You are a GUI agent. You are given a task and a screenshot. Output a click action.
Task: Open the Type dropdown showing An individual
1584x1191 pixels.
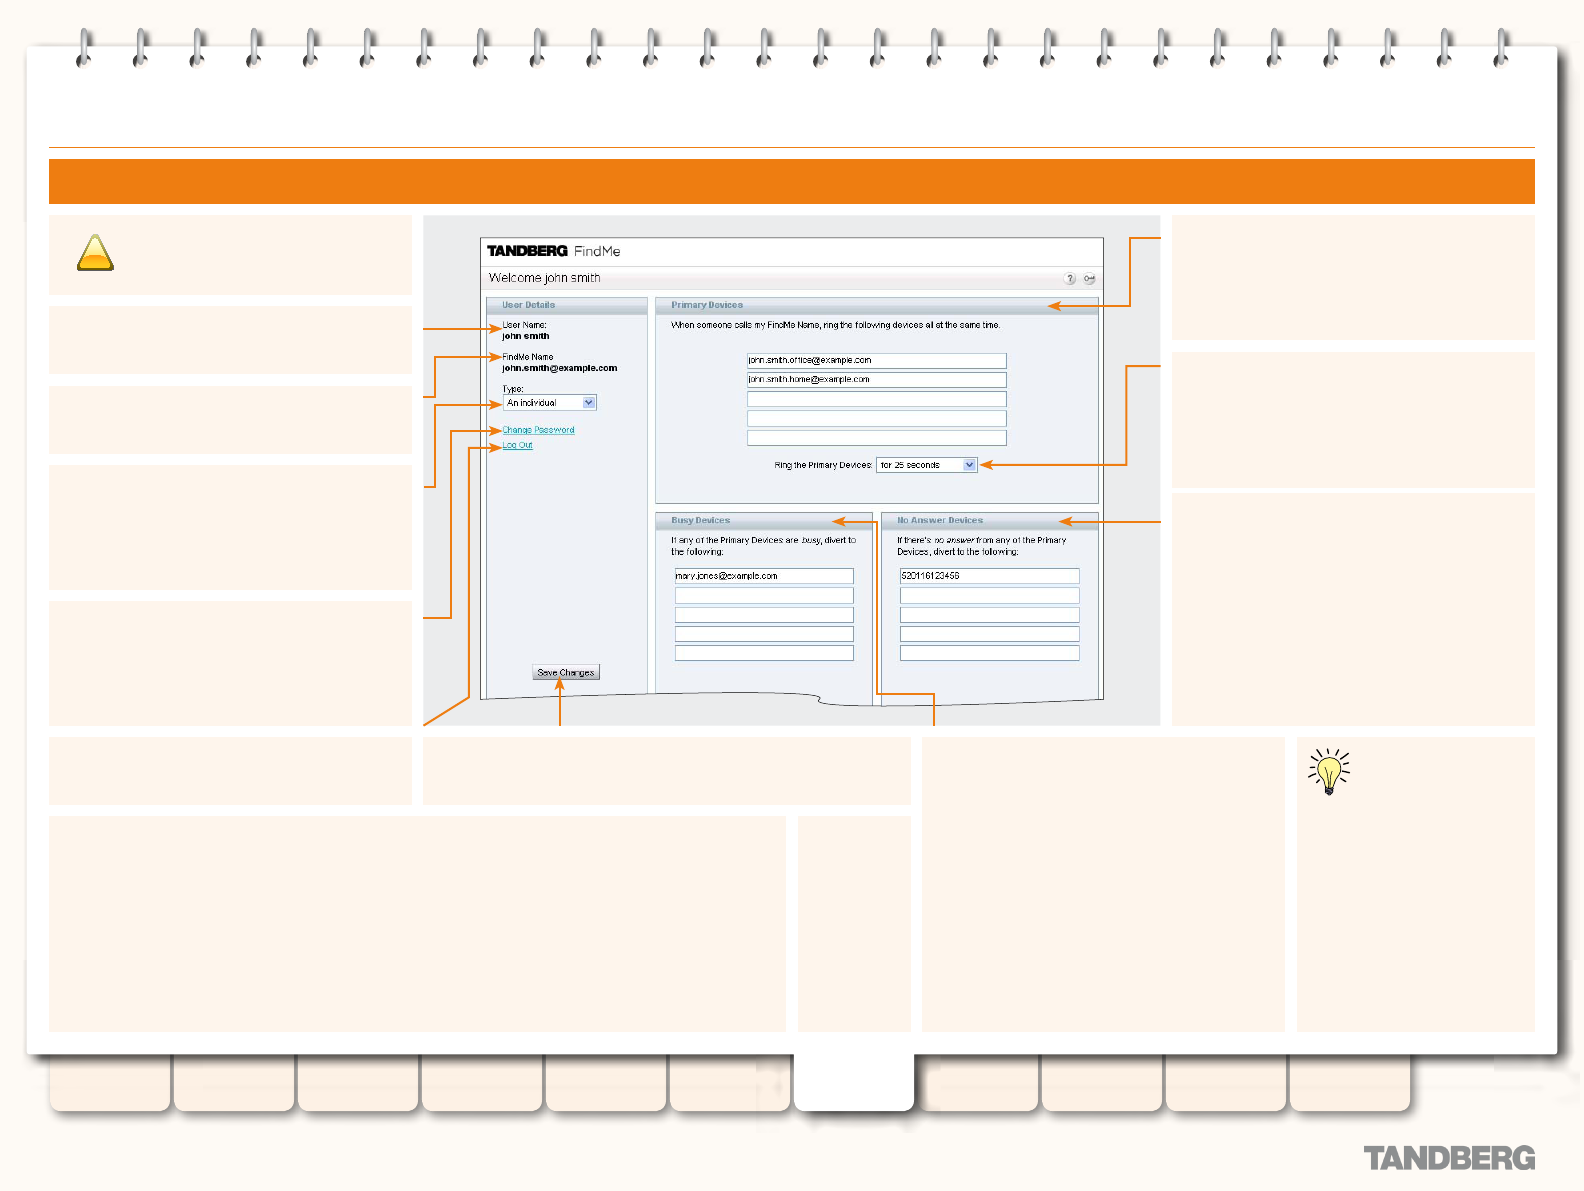550,403
